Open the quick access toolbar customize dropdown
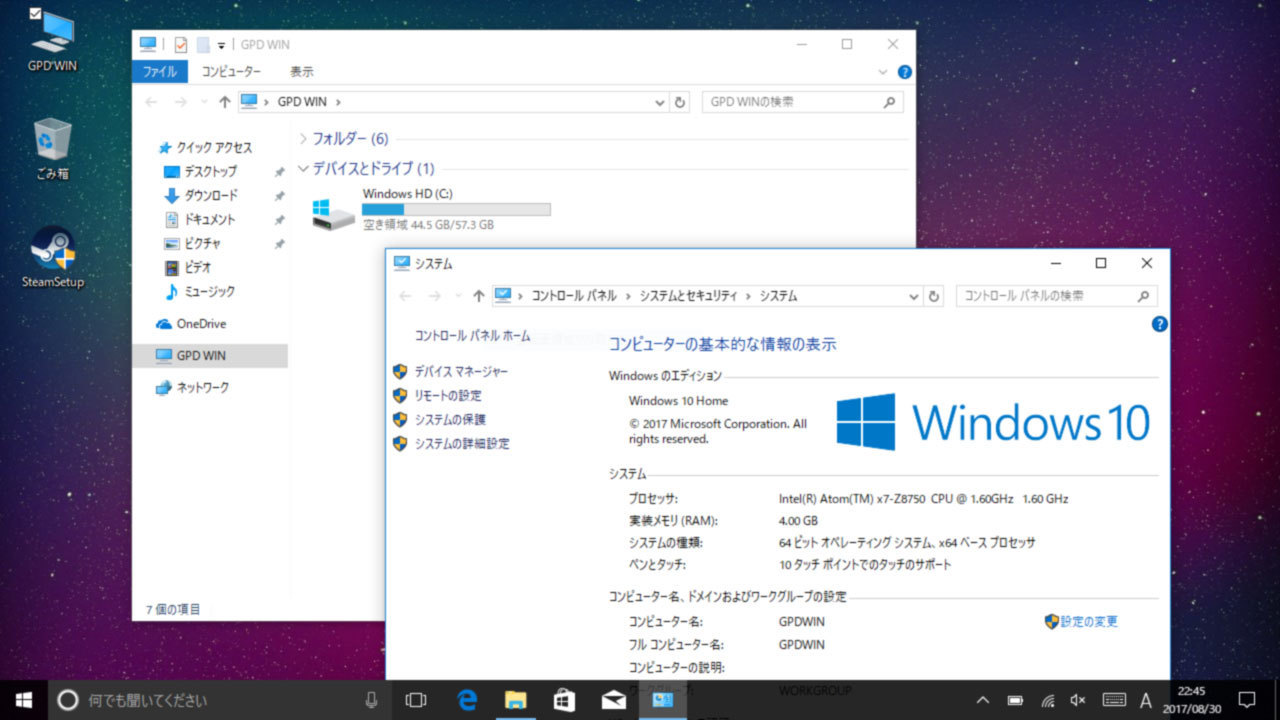 click(221, 45)
